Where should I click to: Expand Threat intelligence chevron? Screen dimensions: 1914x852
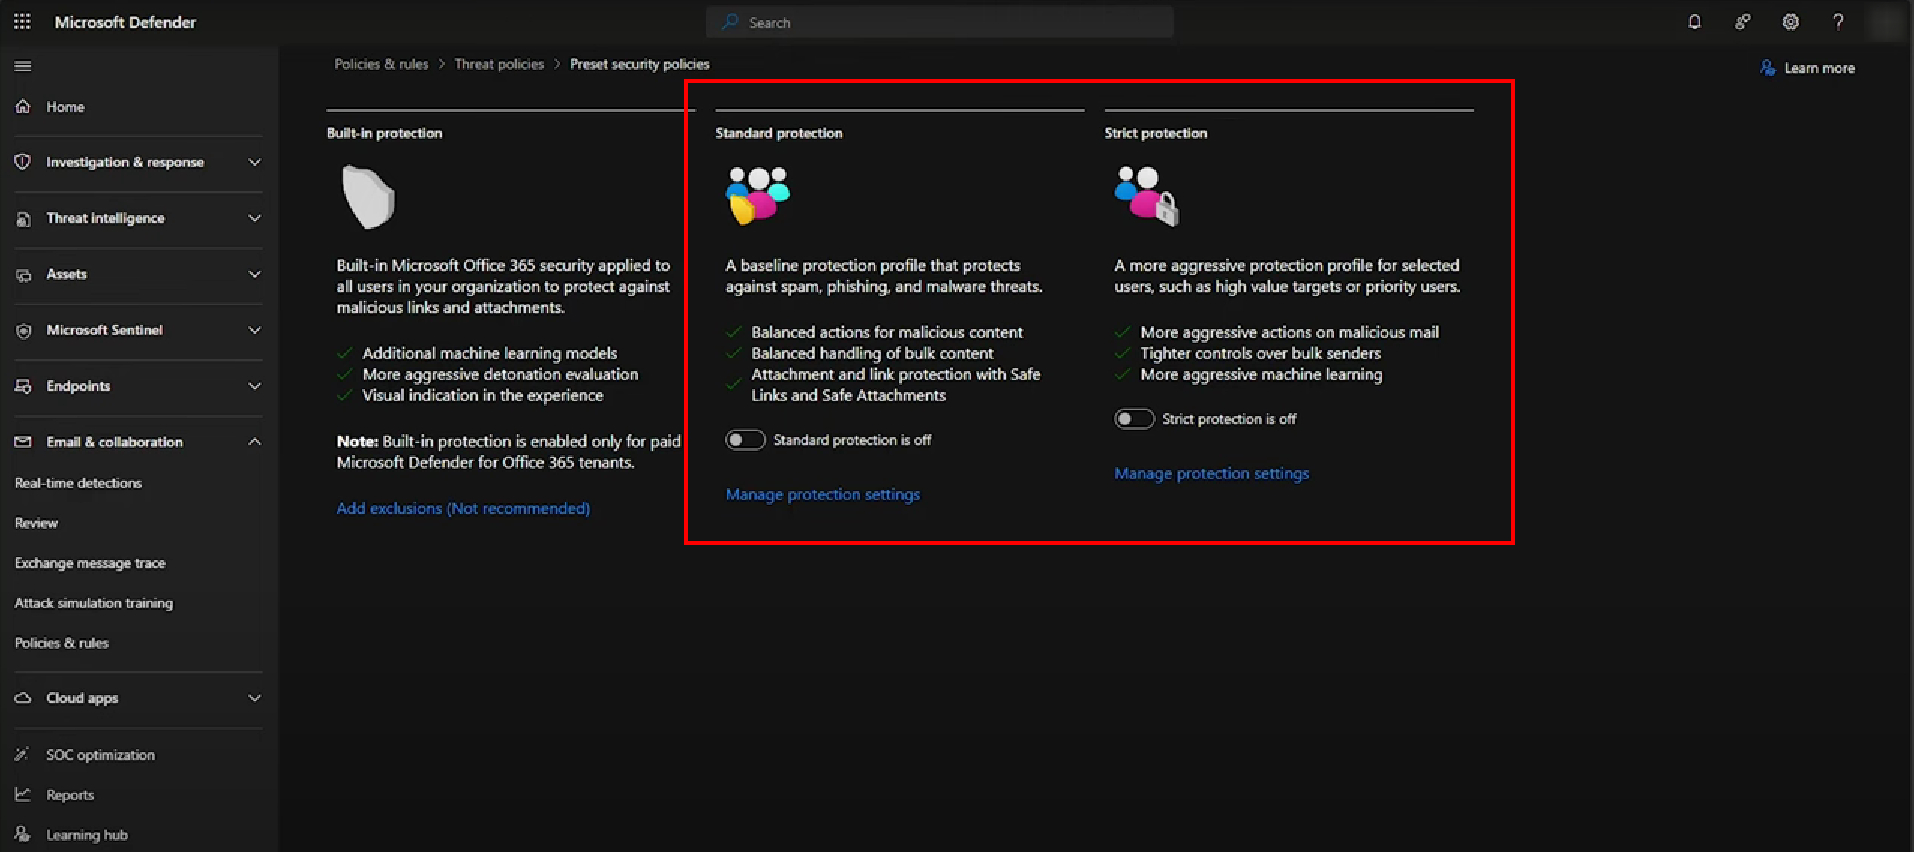tap(254, 218)
